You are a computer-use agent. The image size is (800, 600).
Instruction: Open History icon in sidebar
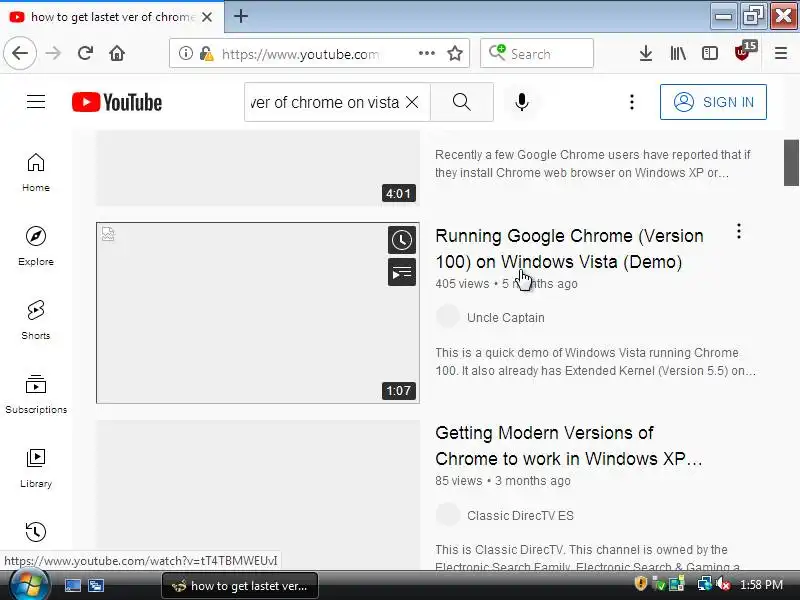pyautogui.click(x=36, y=532)
